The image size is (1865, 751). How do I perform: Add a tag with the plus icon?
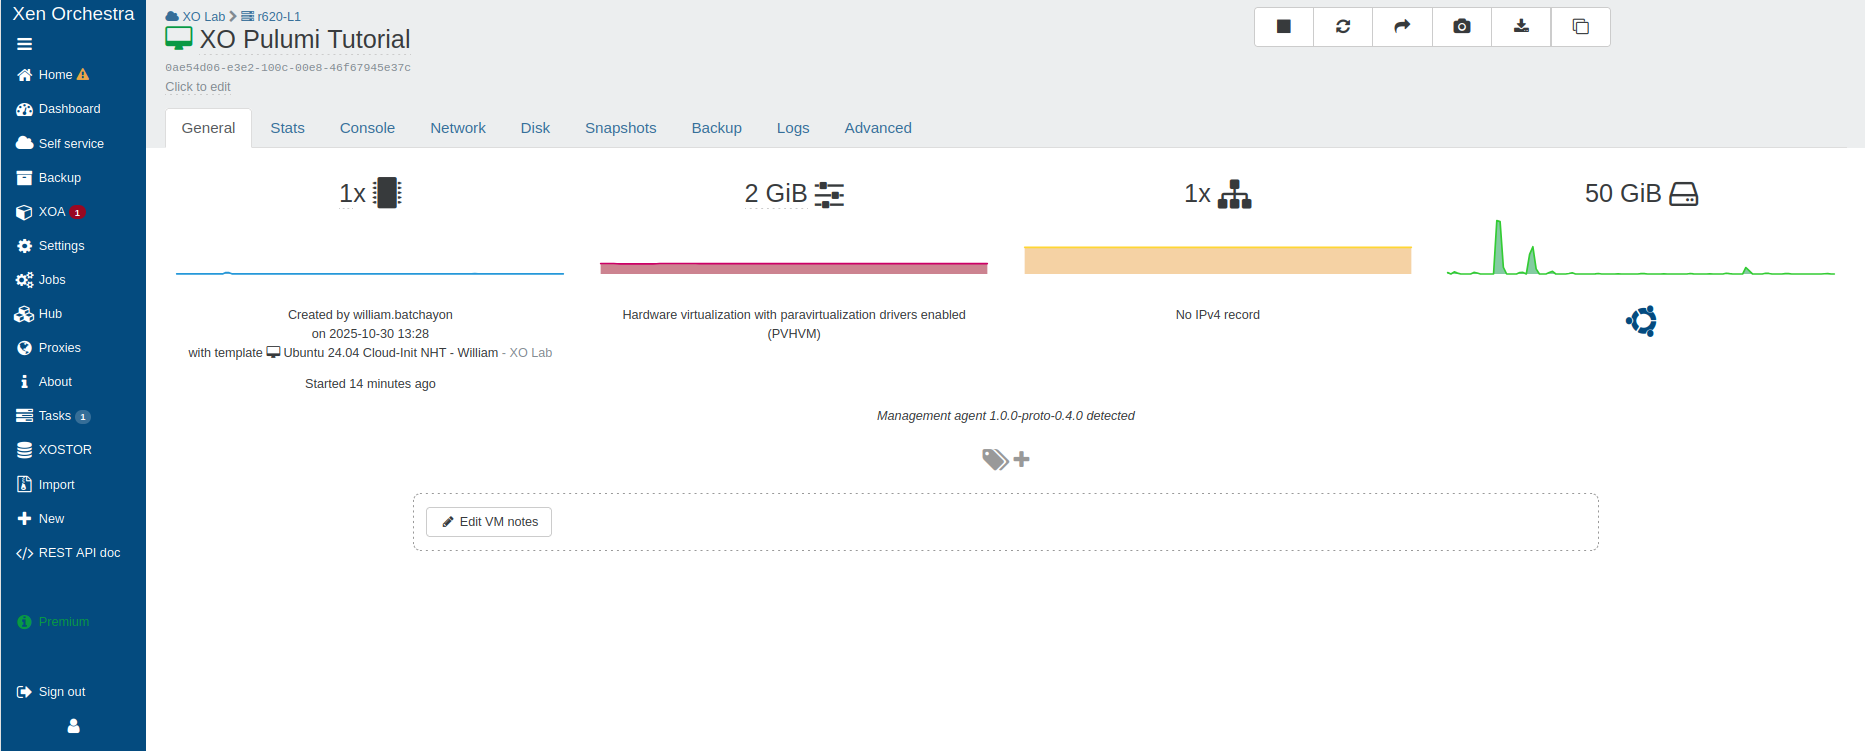click(x=1021, y=459)
